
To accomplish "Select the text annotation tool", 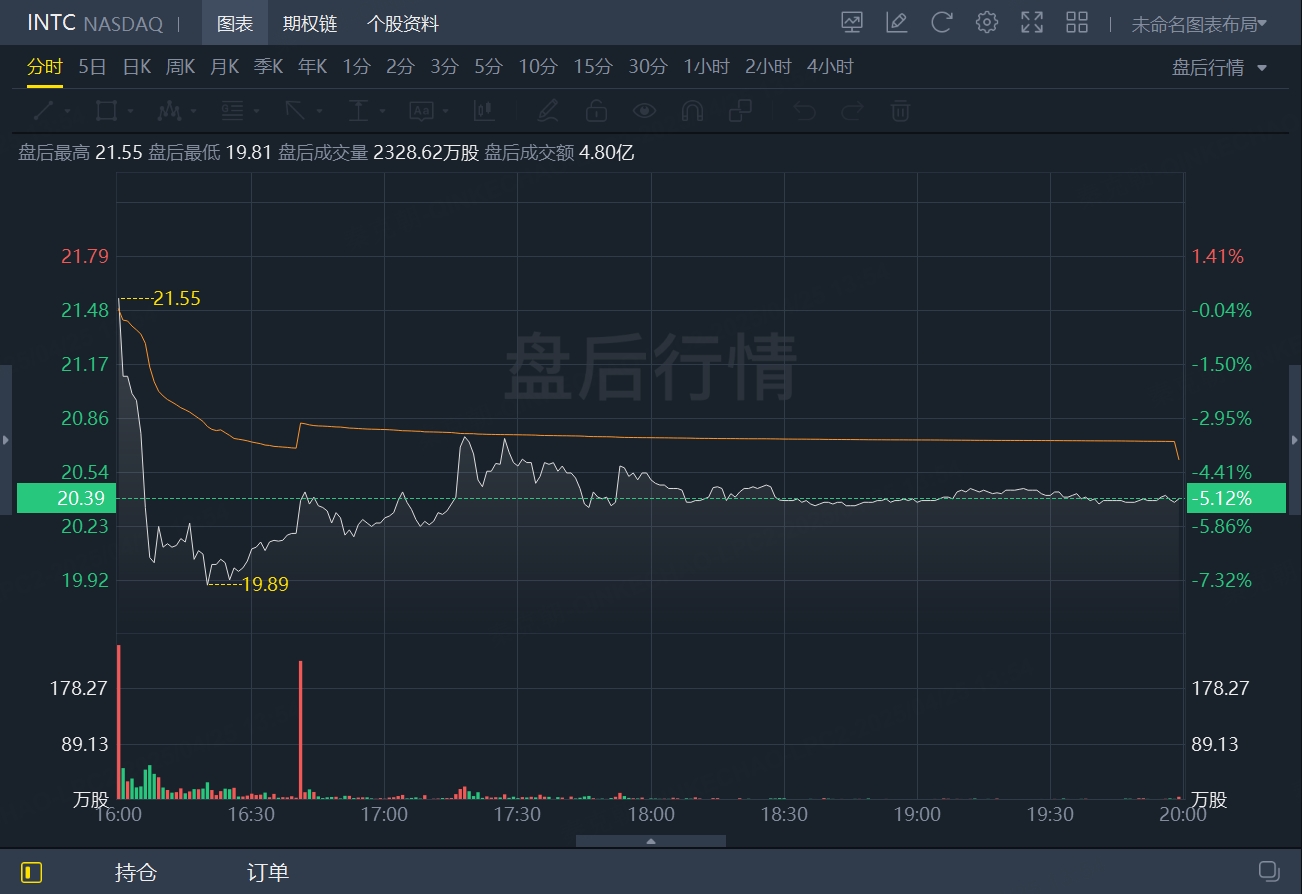I will [x=421, y=110].
